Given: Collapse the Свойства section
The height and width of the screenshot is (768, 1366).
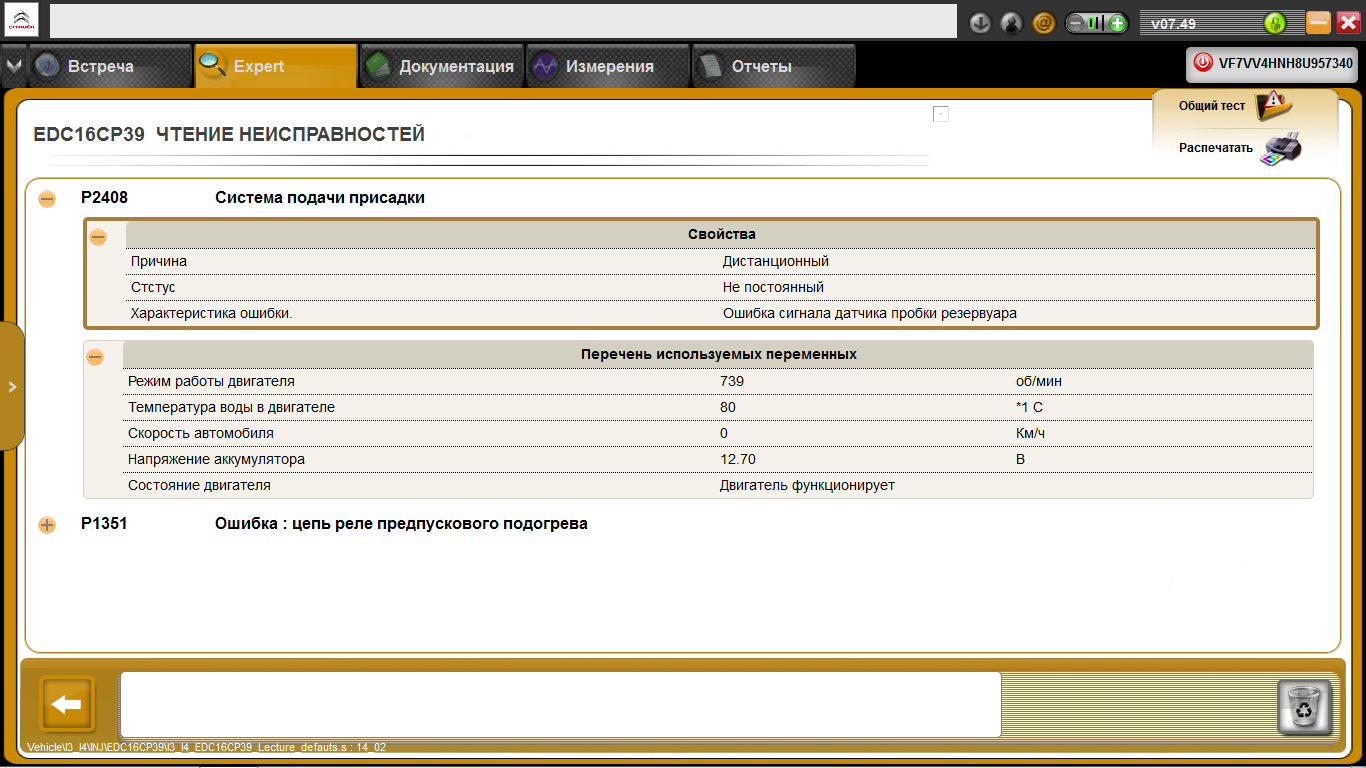Looking at the screenshot, I should click(x=98, y=237).
